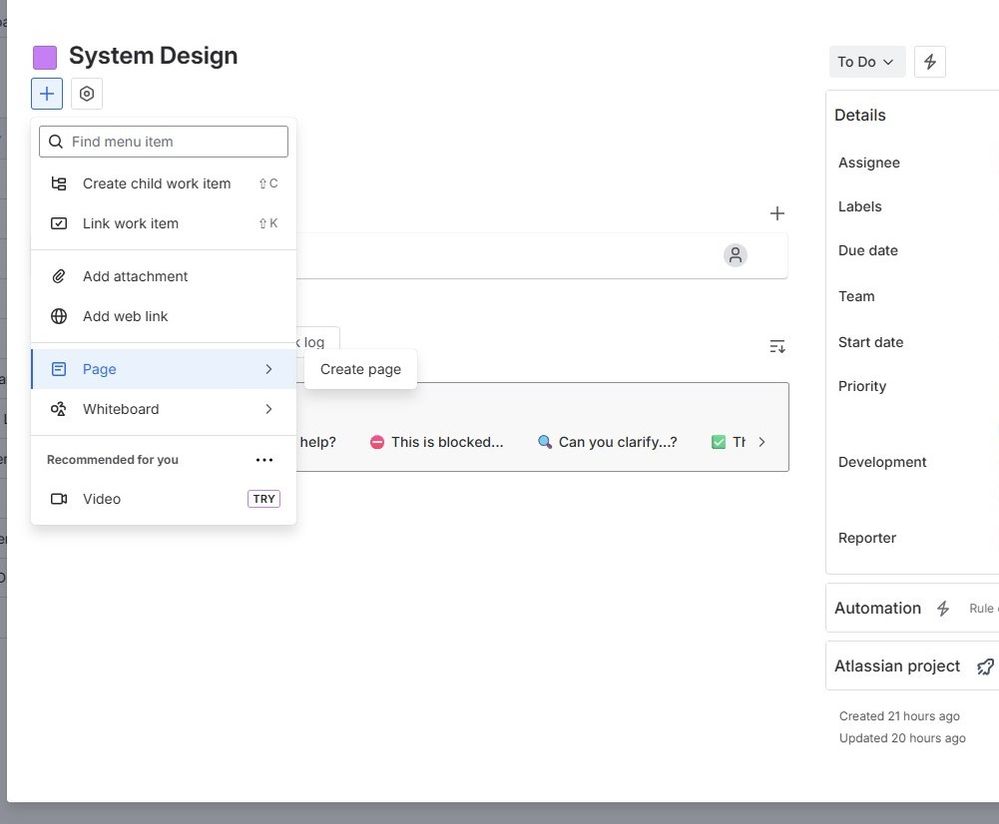Click the unassigned avatar icon
This screenshot has height=824, width=999.
735,255
